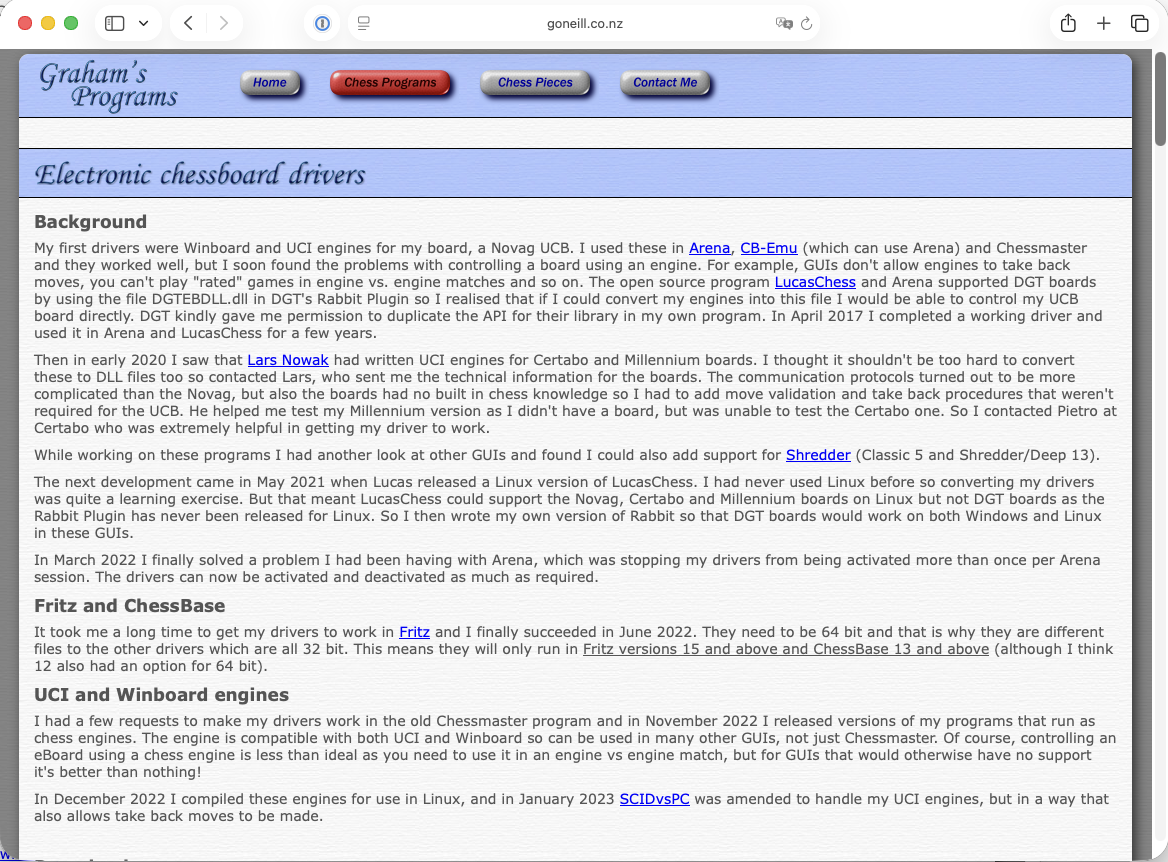Follow the CB-Emu link
1168x862 pixels.
(x=769, y=248)
